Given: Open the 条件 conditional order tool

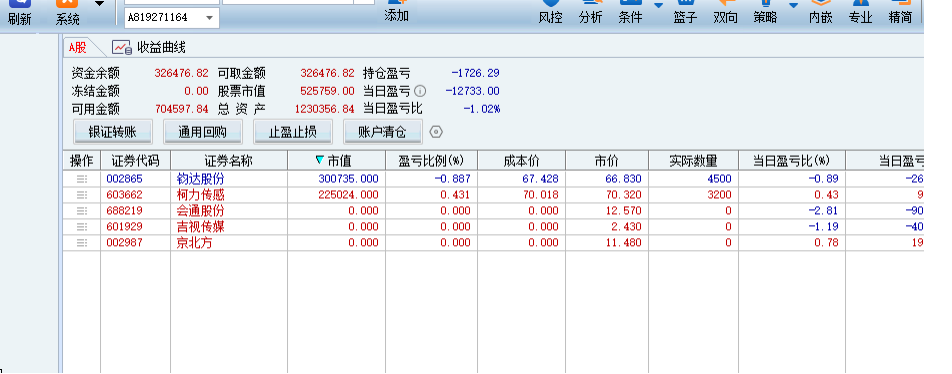Looking at the screenshot, I should (630, 12).
